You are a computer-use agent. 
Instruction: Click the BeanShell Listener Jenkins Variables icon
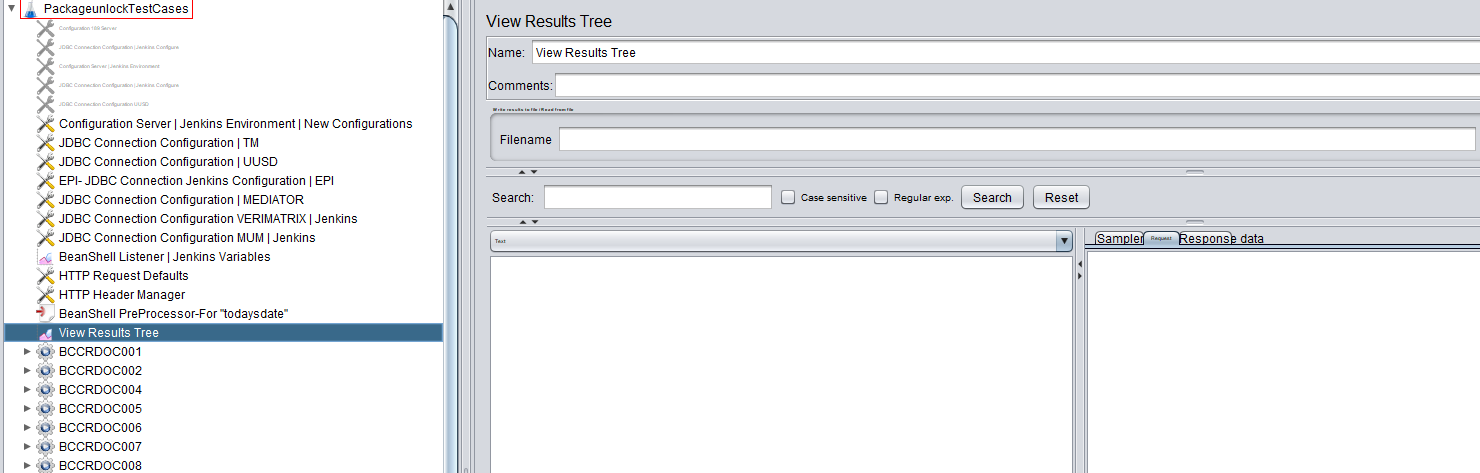45,257
